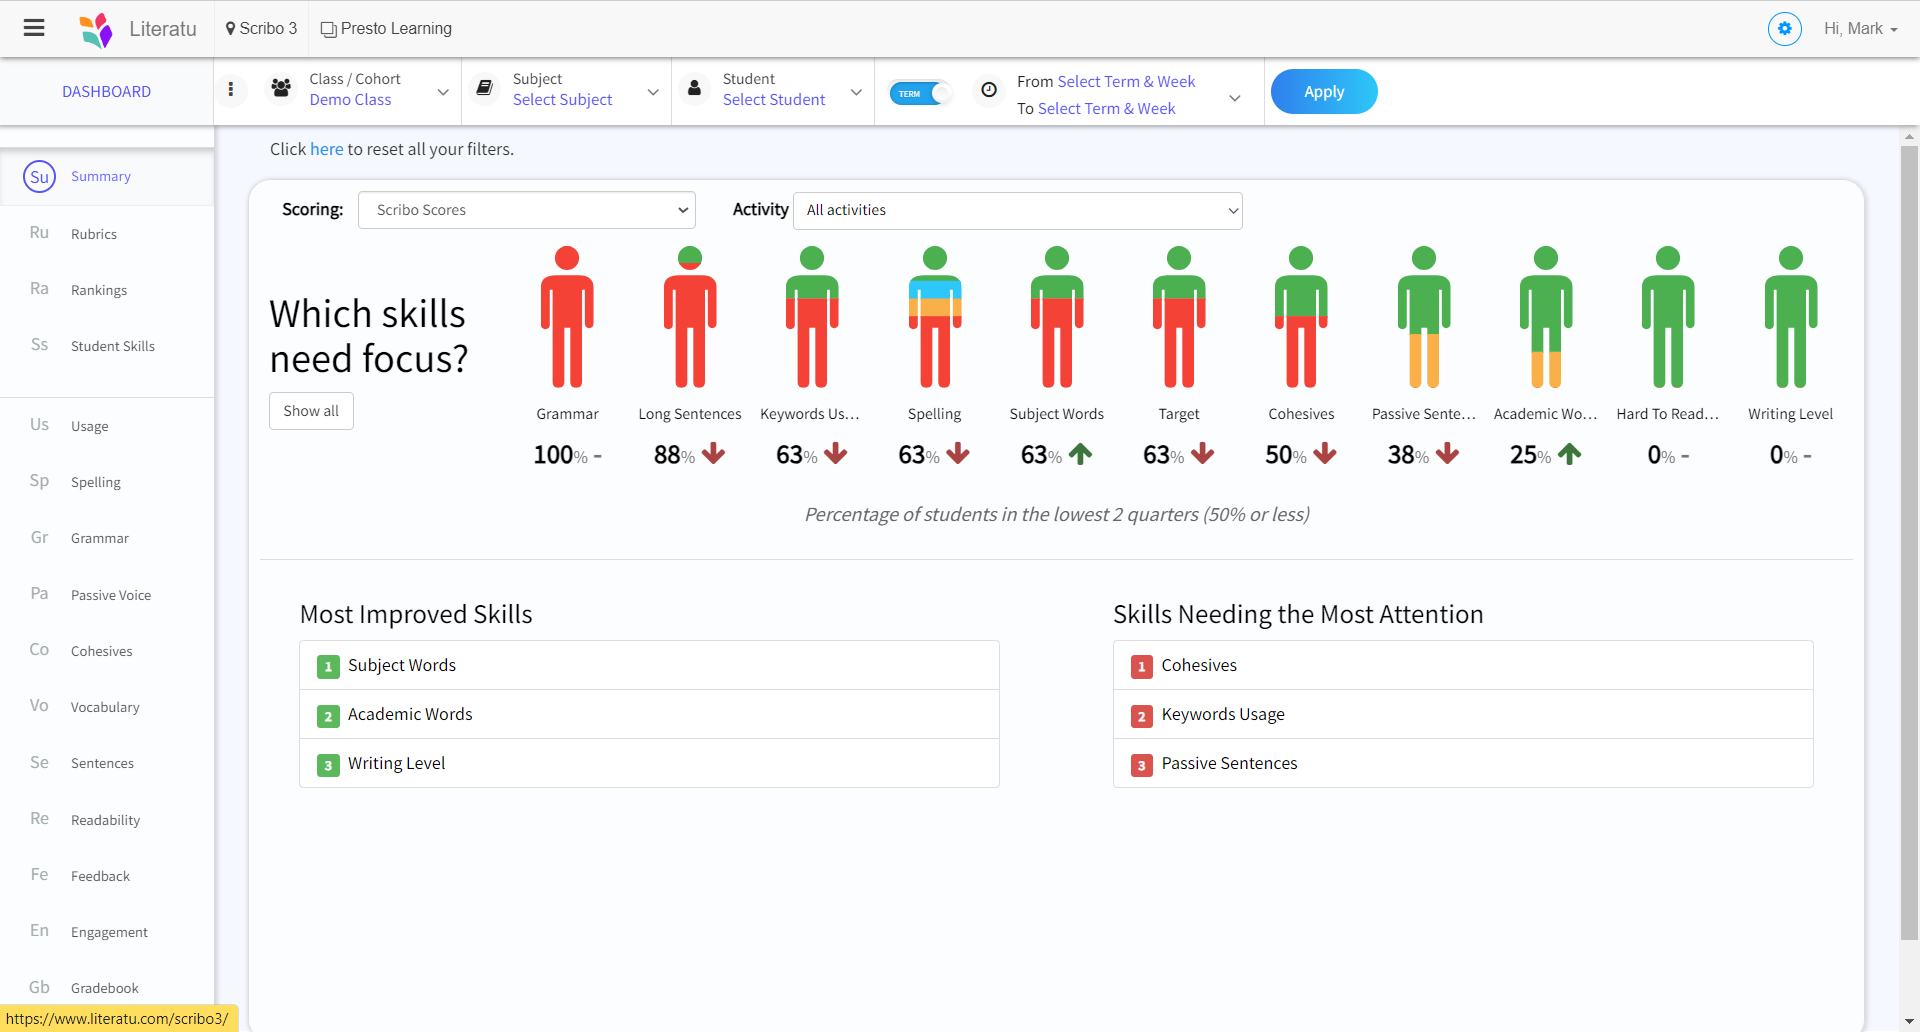Open the settings gear icon
The width and height of the screenshot is (1920, 1032).
point(1784,29)
